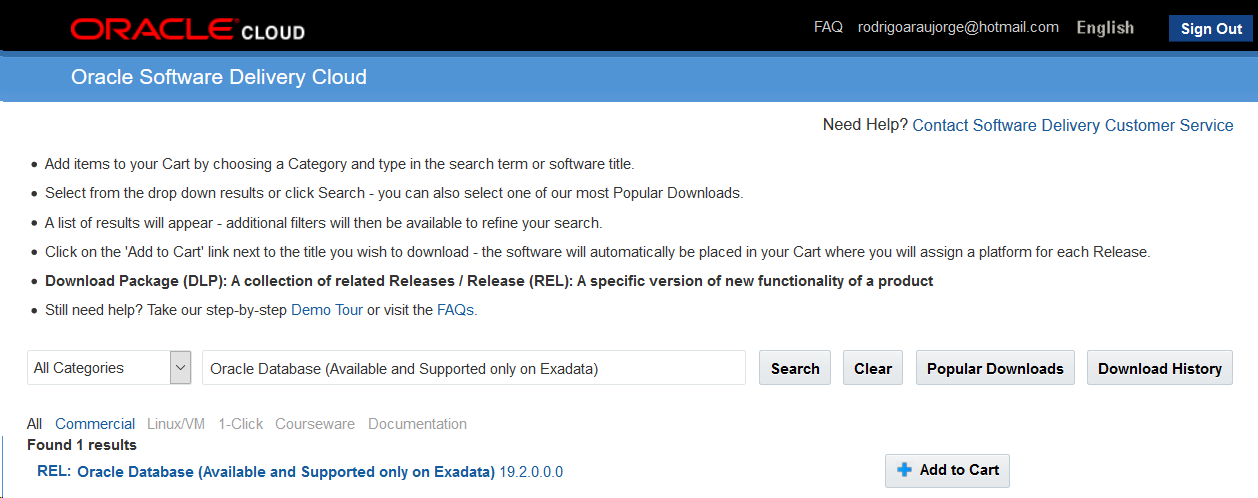Screen dimensions: 1258x498
Task: Click the Search button
Action: click(x=795, y=368)
